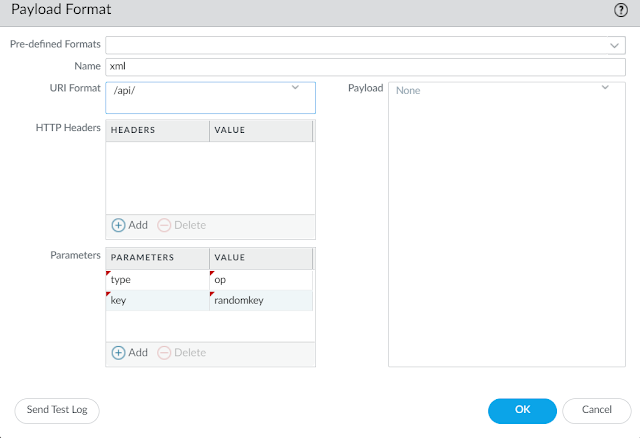Open the URI Format dropdown chevron
640x438 pixels.
click(x=295, y=87)
